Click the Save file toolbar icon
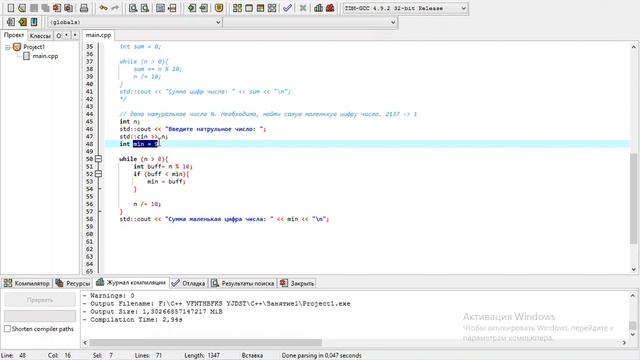 34,8
